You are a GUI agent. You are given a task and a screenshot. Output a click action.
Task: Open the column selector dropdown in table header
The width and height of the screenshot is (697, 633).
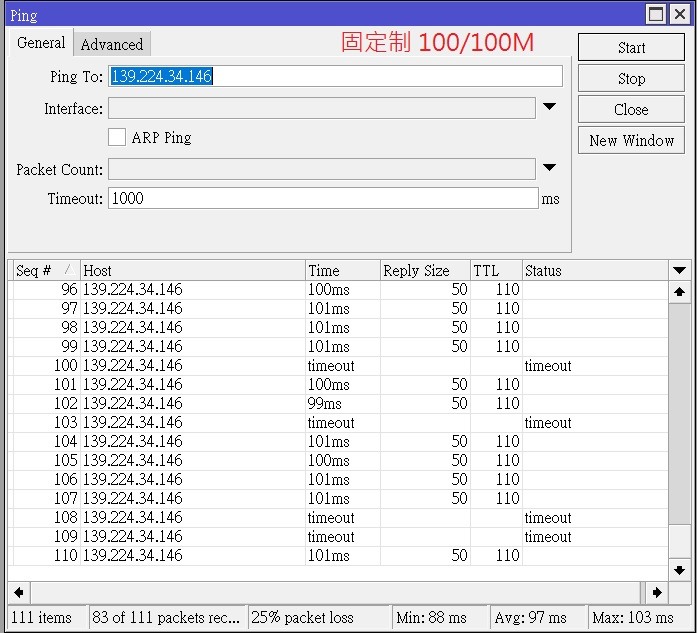[679, 270]
